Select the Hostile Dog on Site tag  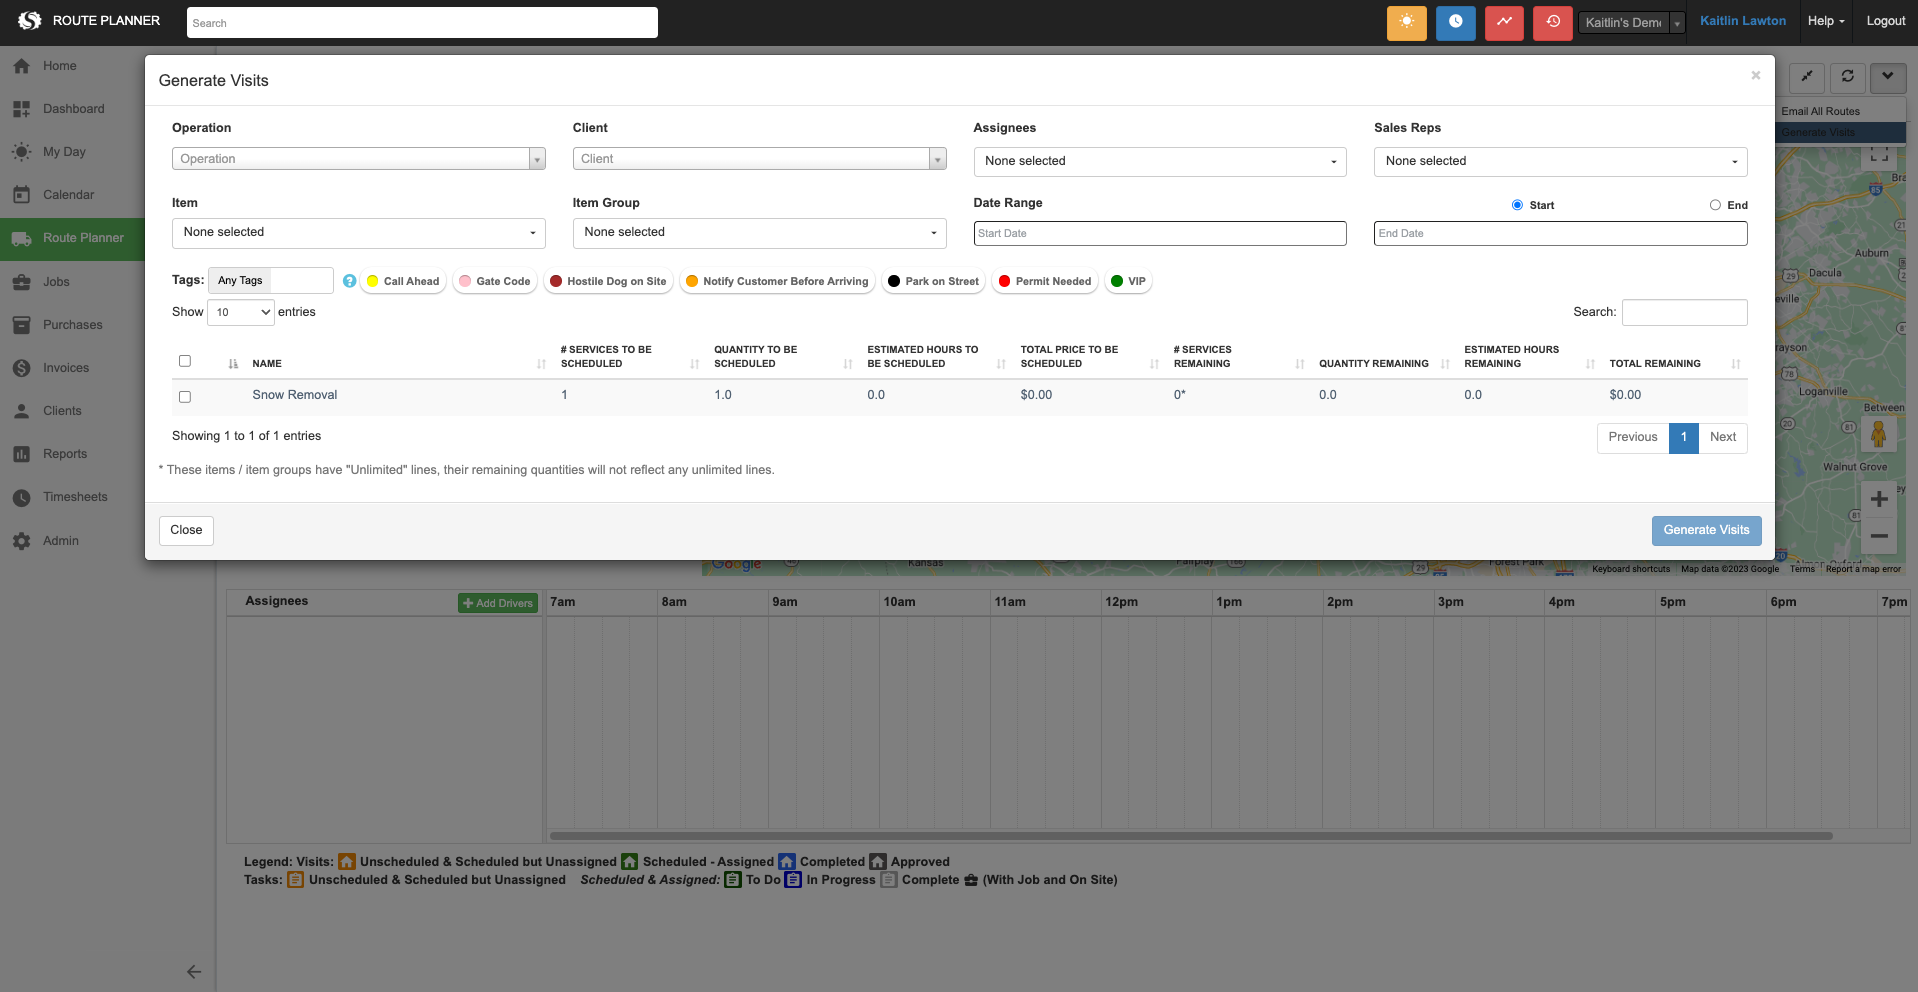pos(608,281)
